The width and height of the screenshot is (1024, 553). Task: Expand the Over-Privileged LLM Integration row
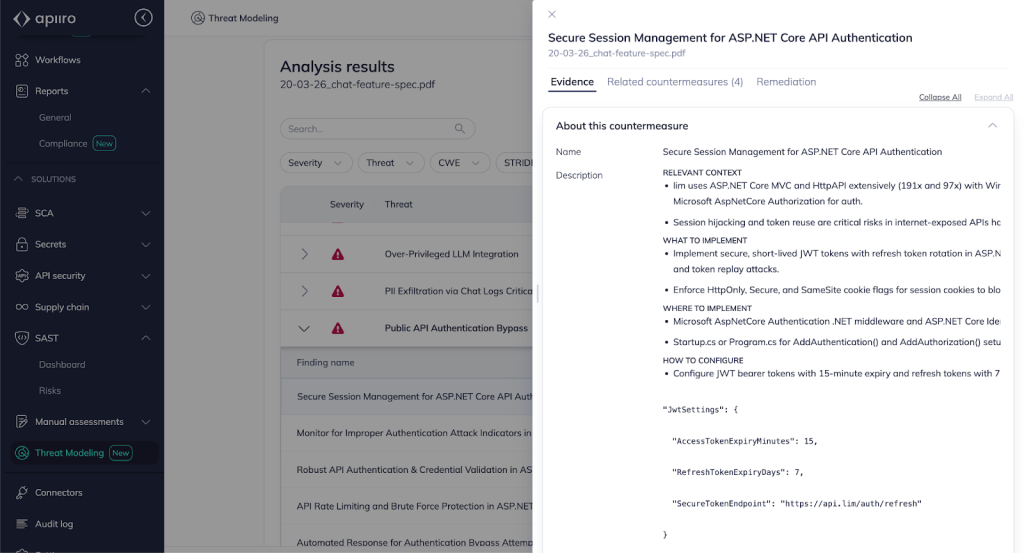tap(305, 255)
